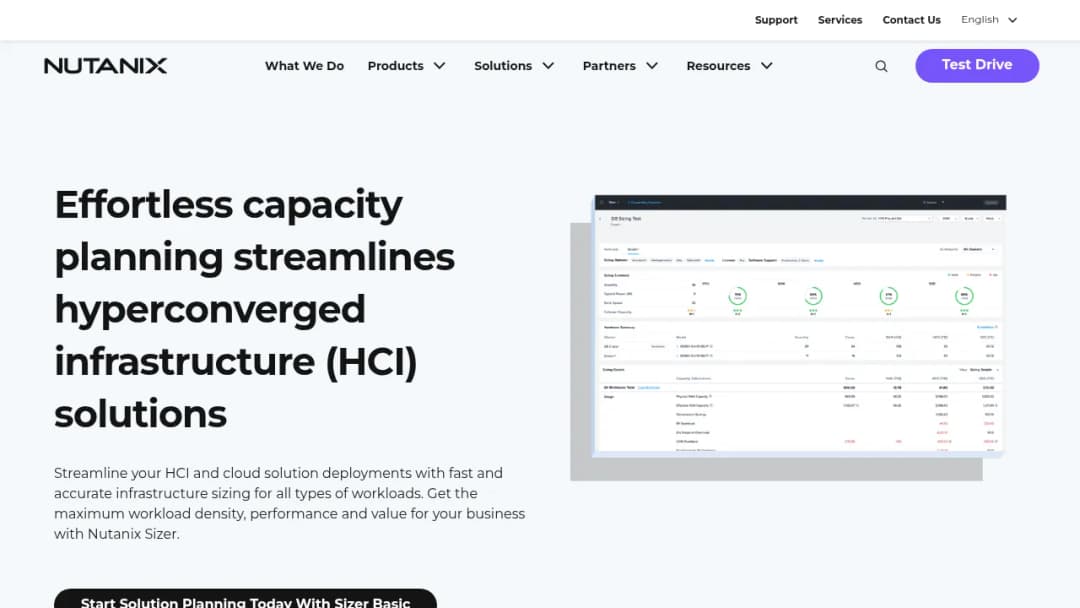Open the Solutions menu
Image resolution: width=1080 pixels, height=608 pixels.
pyautogui.click(x=503, y=65)
